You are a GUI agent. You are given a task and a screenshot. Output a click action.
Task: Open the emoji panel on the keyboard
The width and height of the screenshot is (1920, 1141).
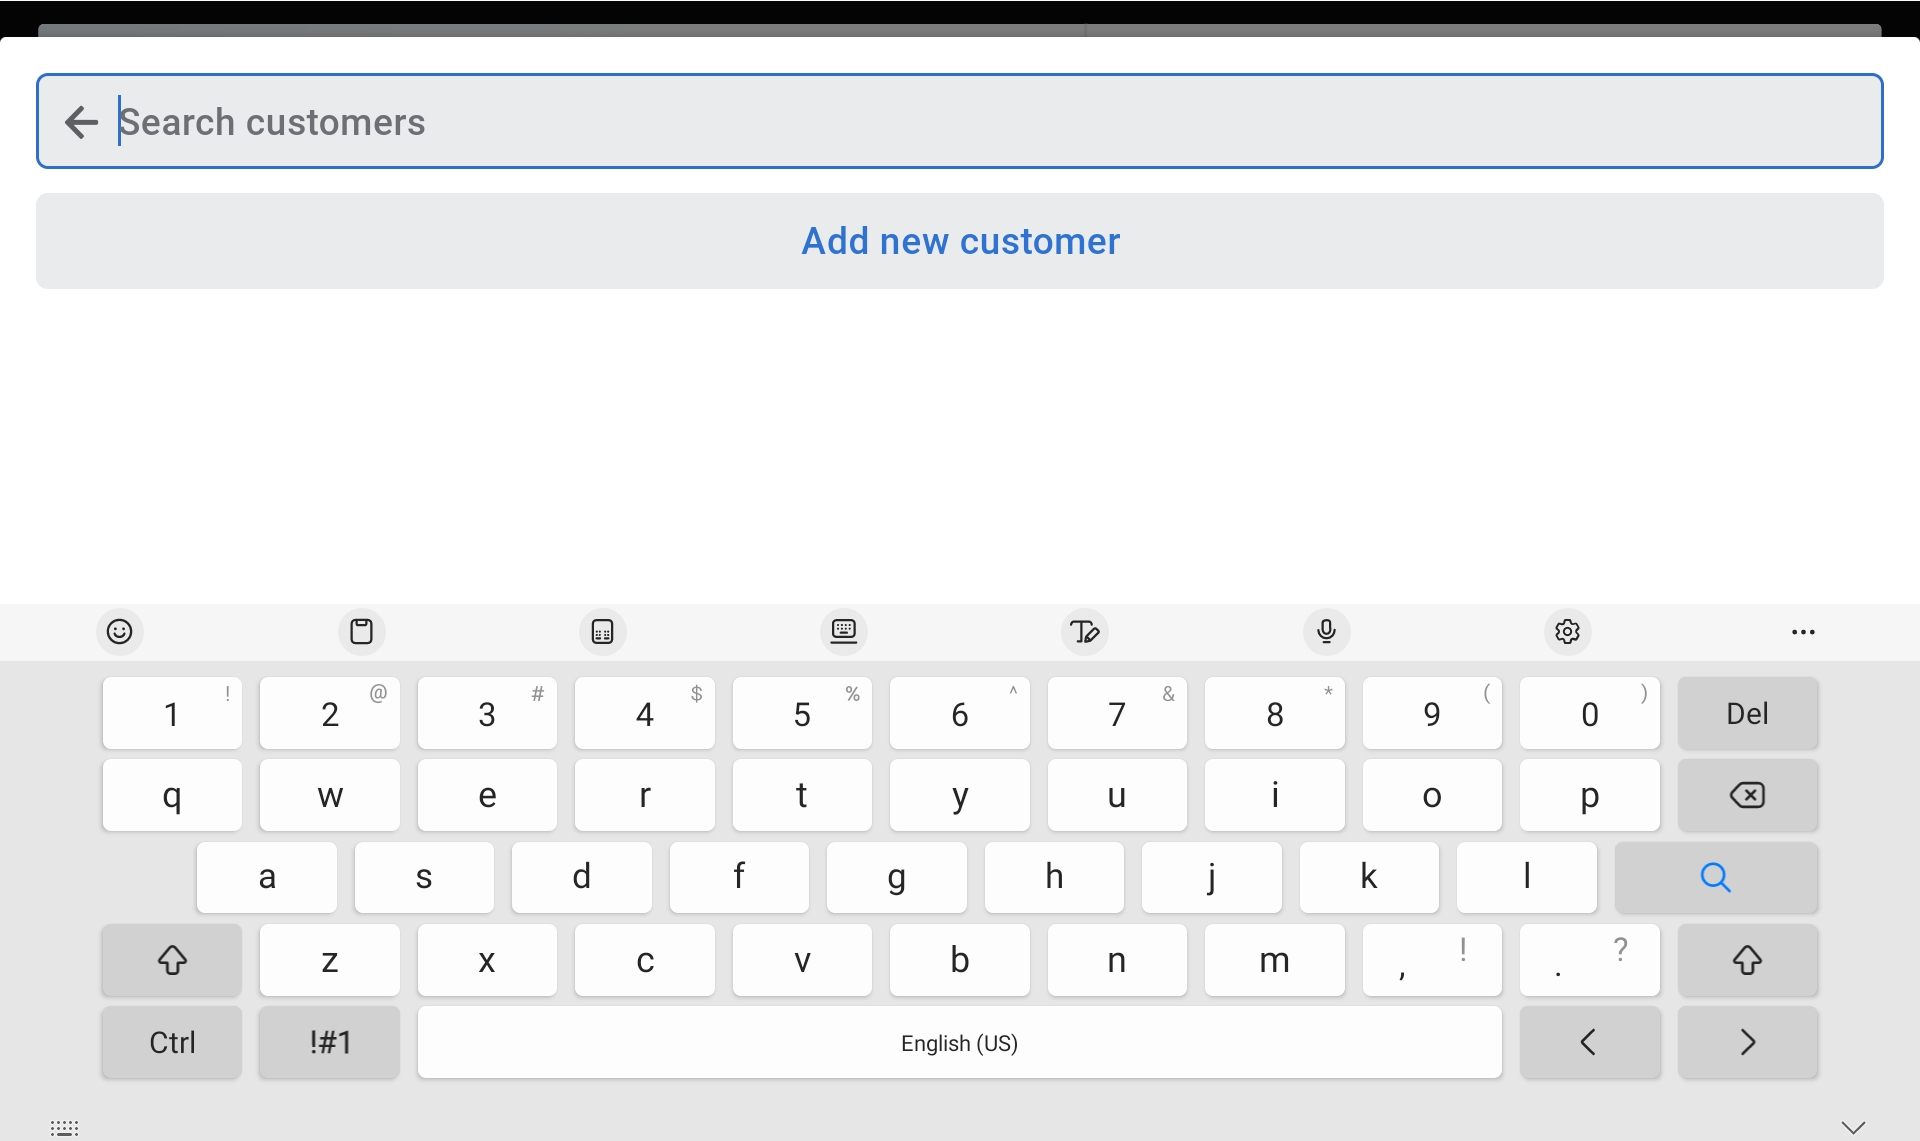119,631
